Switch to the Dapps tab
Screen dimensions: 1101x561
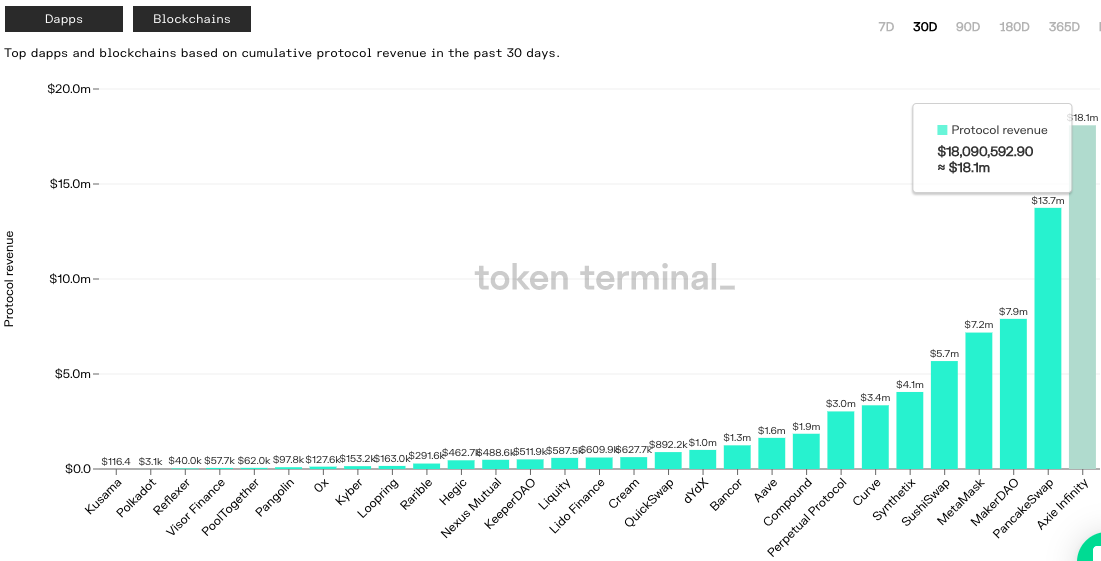click(x=64, y=19)
